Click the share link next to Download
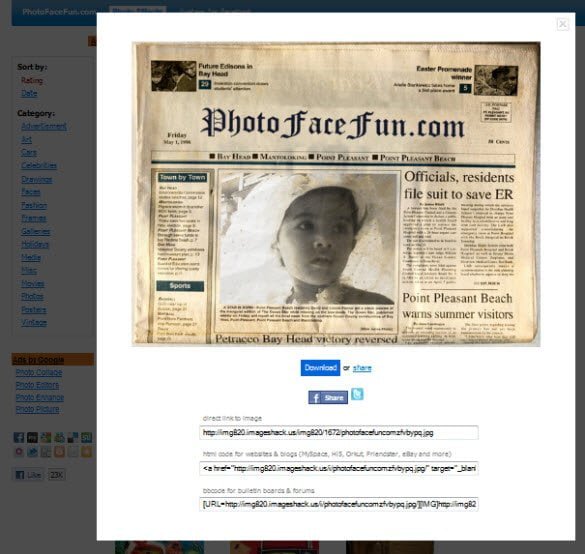 tap(362, 368)
